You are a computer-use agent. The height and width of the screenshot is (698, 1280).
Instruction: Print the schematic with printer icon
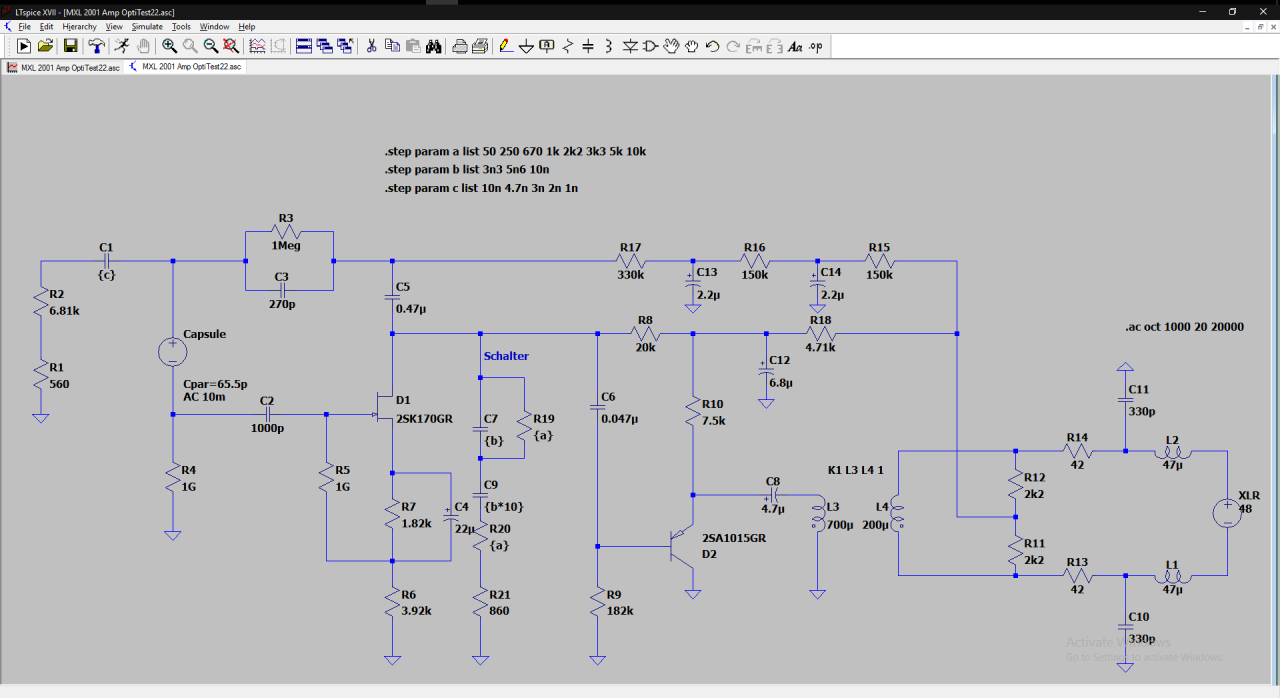pyautogui.click(x=460, y=46)
